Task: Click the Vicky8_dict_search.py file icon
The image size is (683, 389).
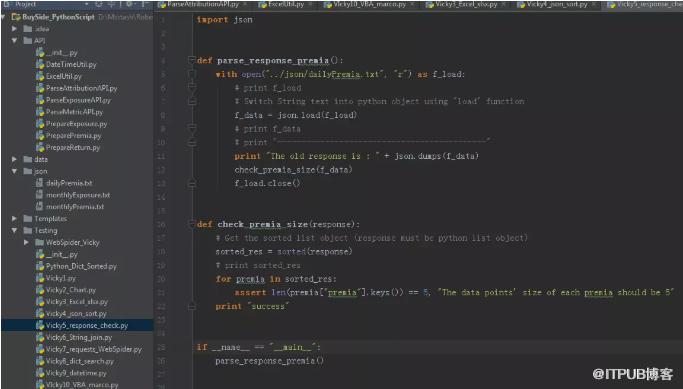Action: coord(40,361)
